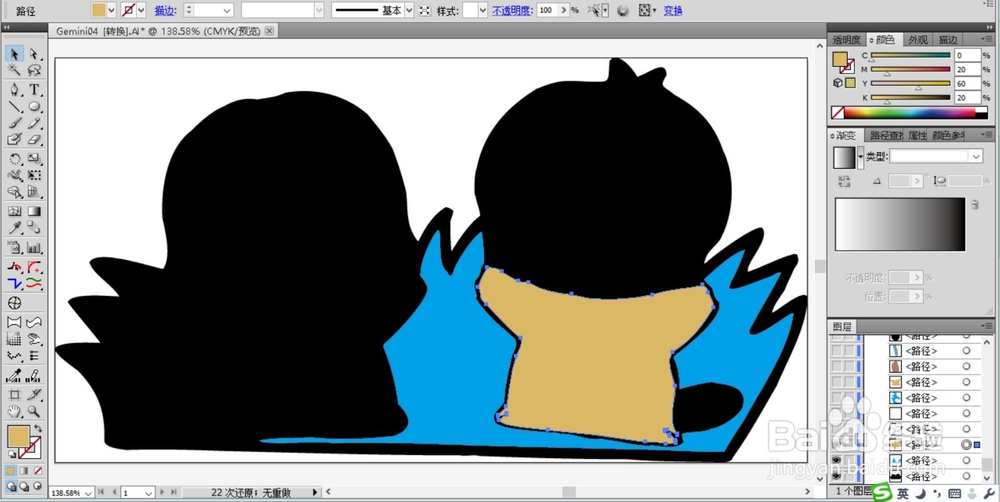
Task: Open the artboard page number dropdown
Action: (x=148, y=492)
